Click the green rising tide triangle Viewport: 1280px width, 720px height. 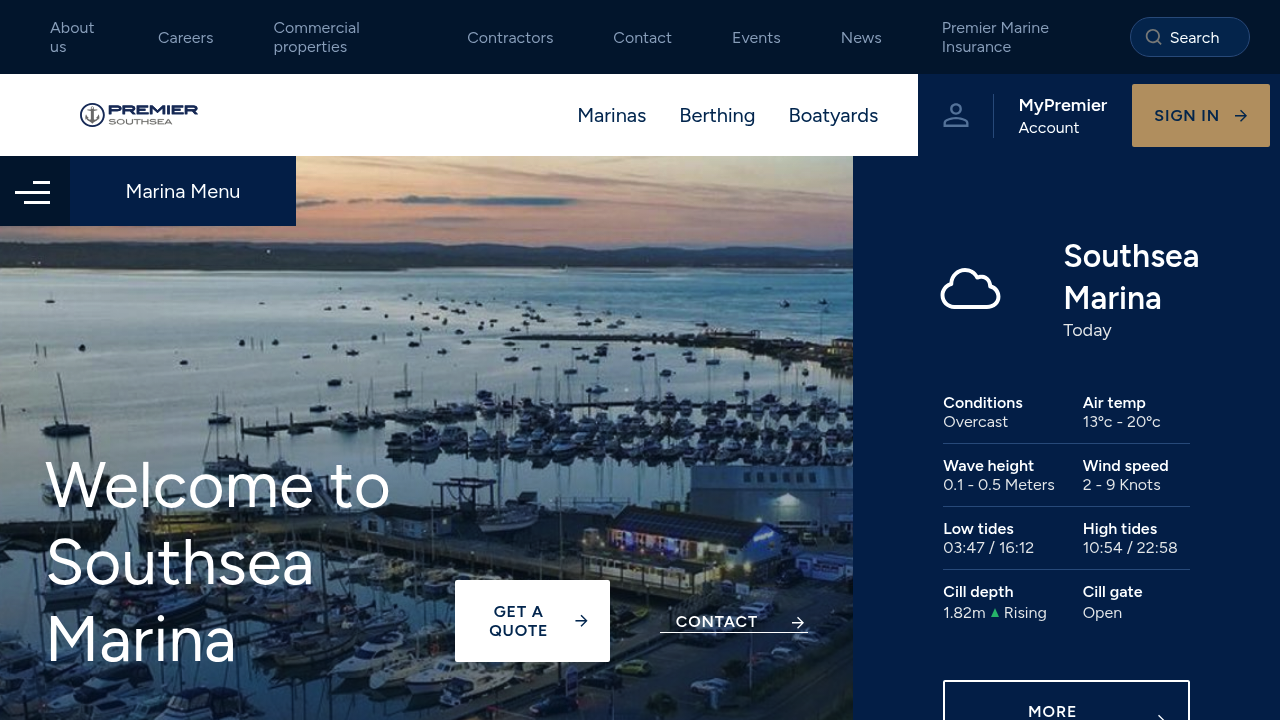[x=995, y=613]
